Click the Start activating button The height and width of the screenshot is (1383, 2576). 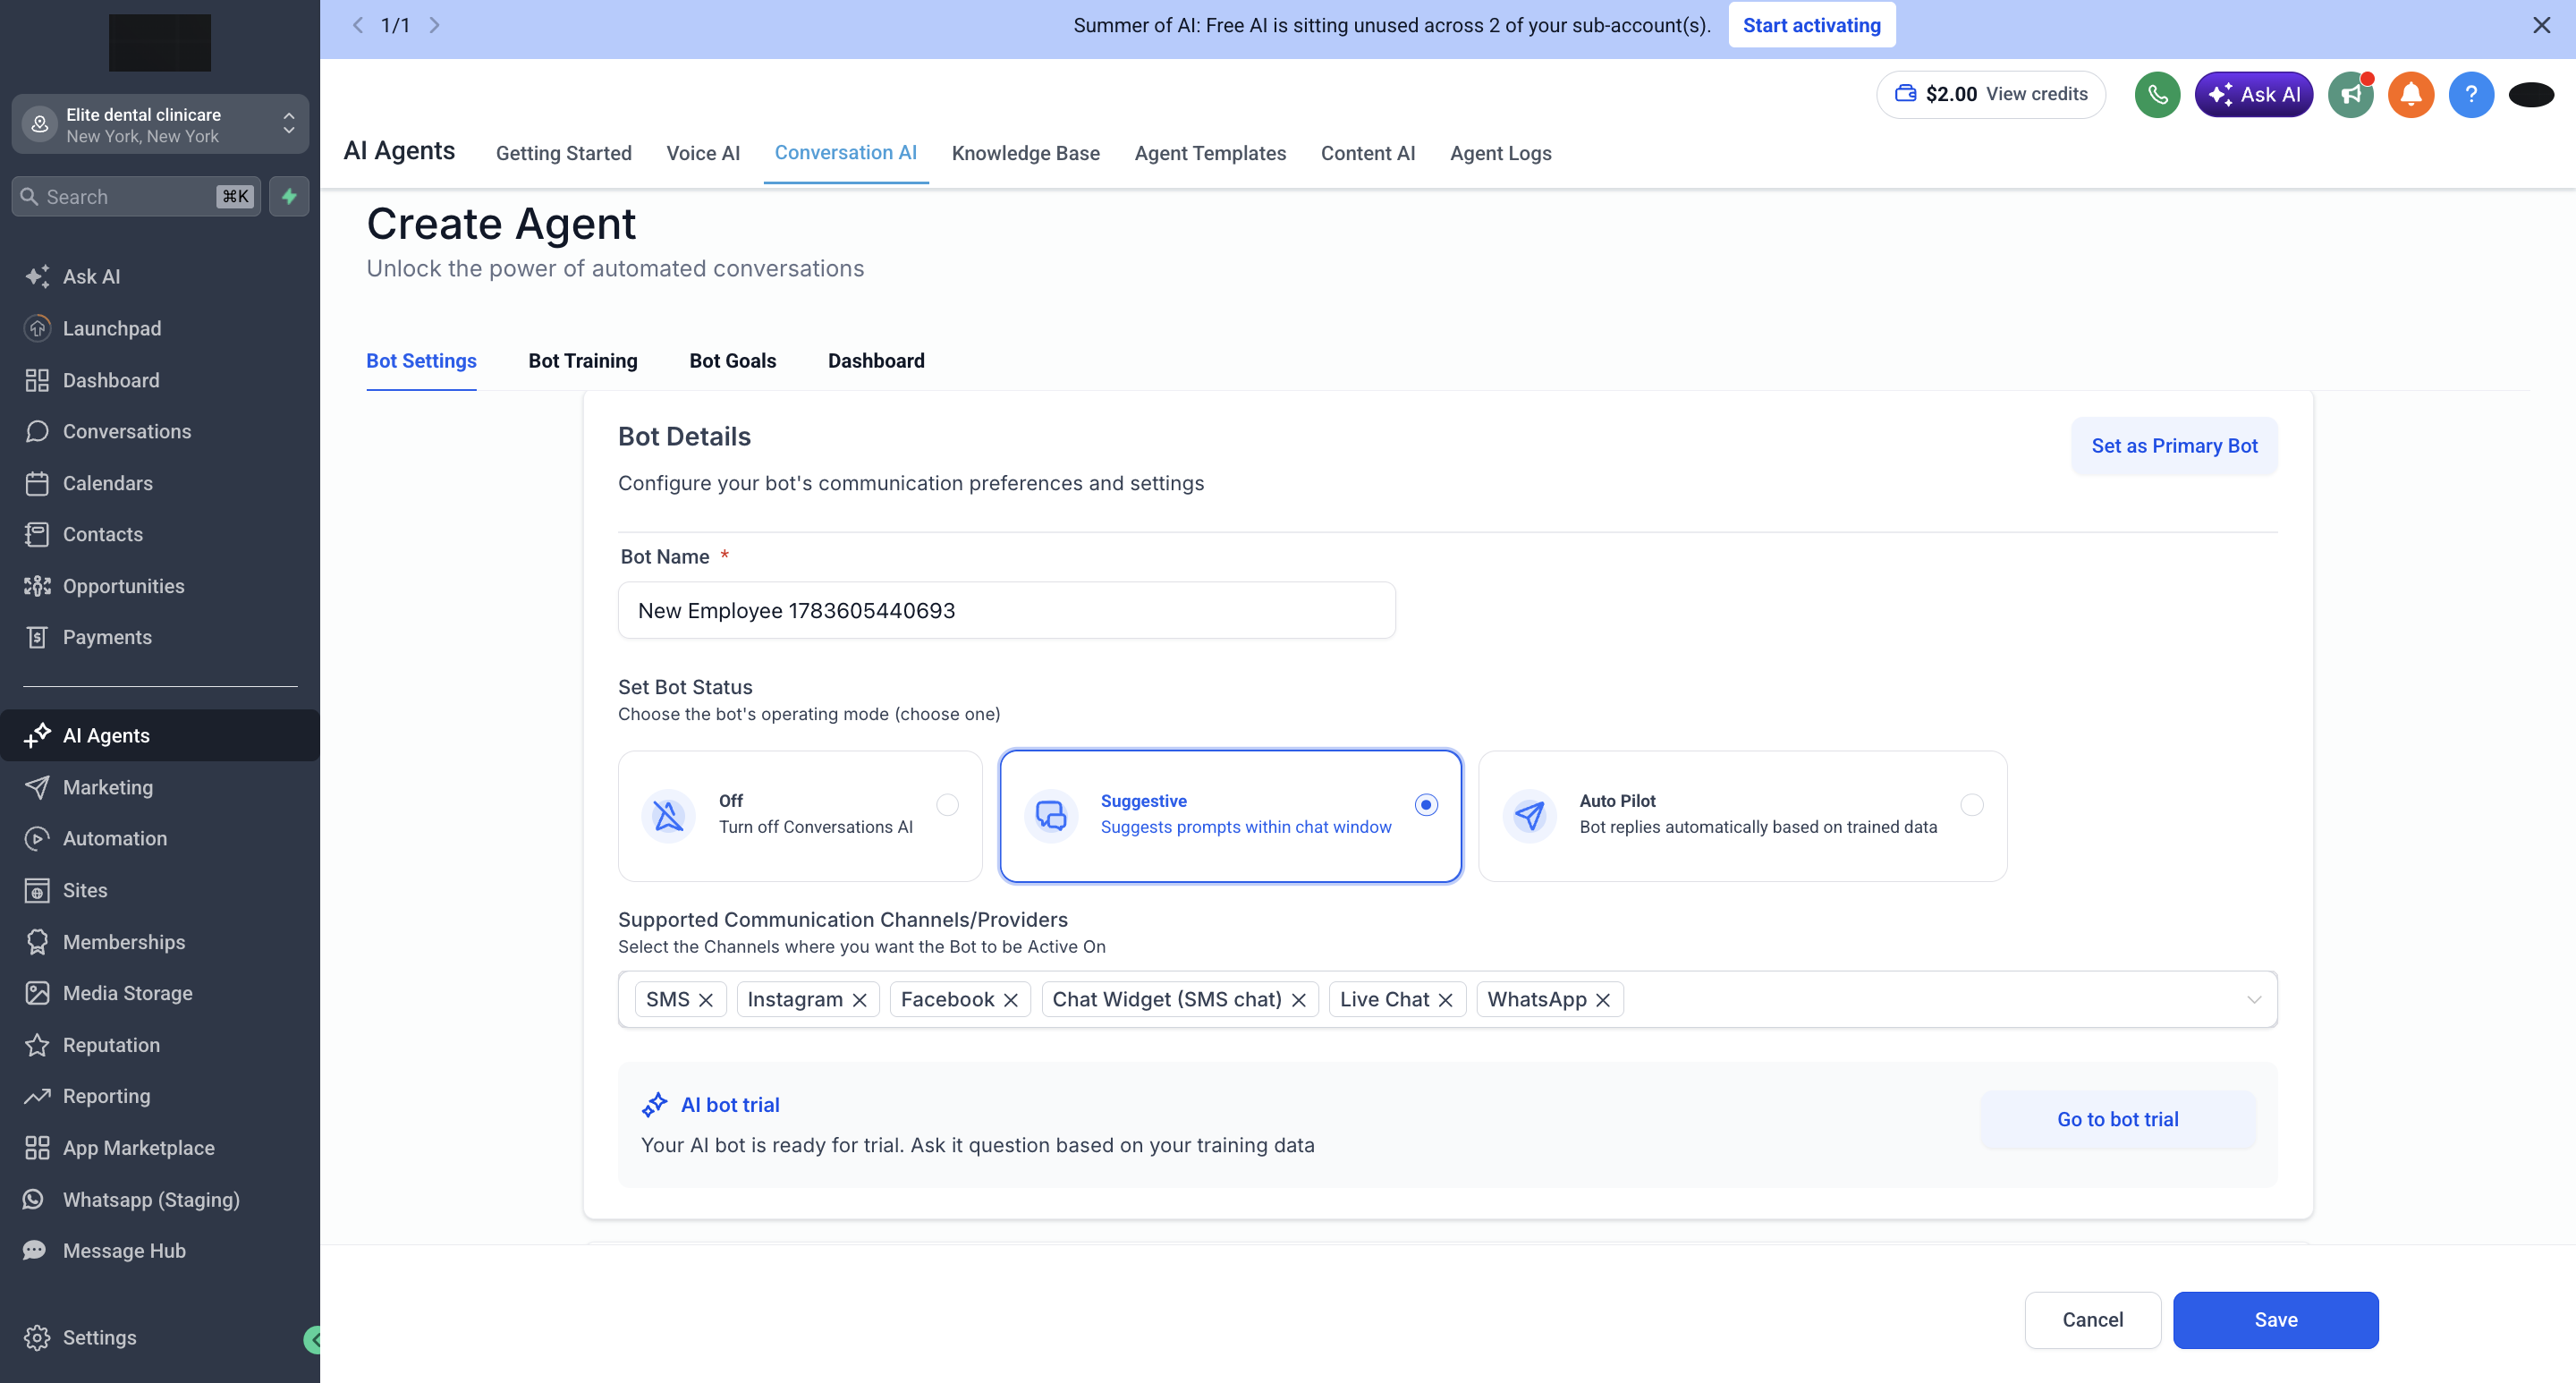pyautogui.click(x=1811, y=25)
